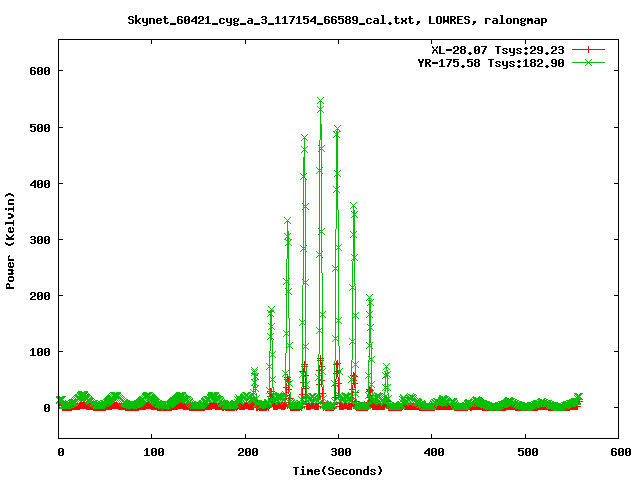Click the 600 label on the time axis

click(x=621, y=452)
